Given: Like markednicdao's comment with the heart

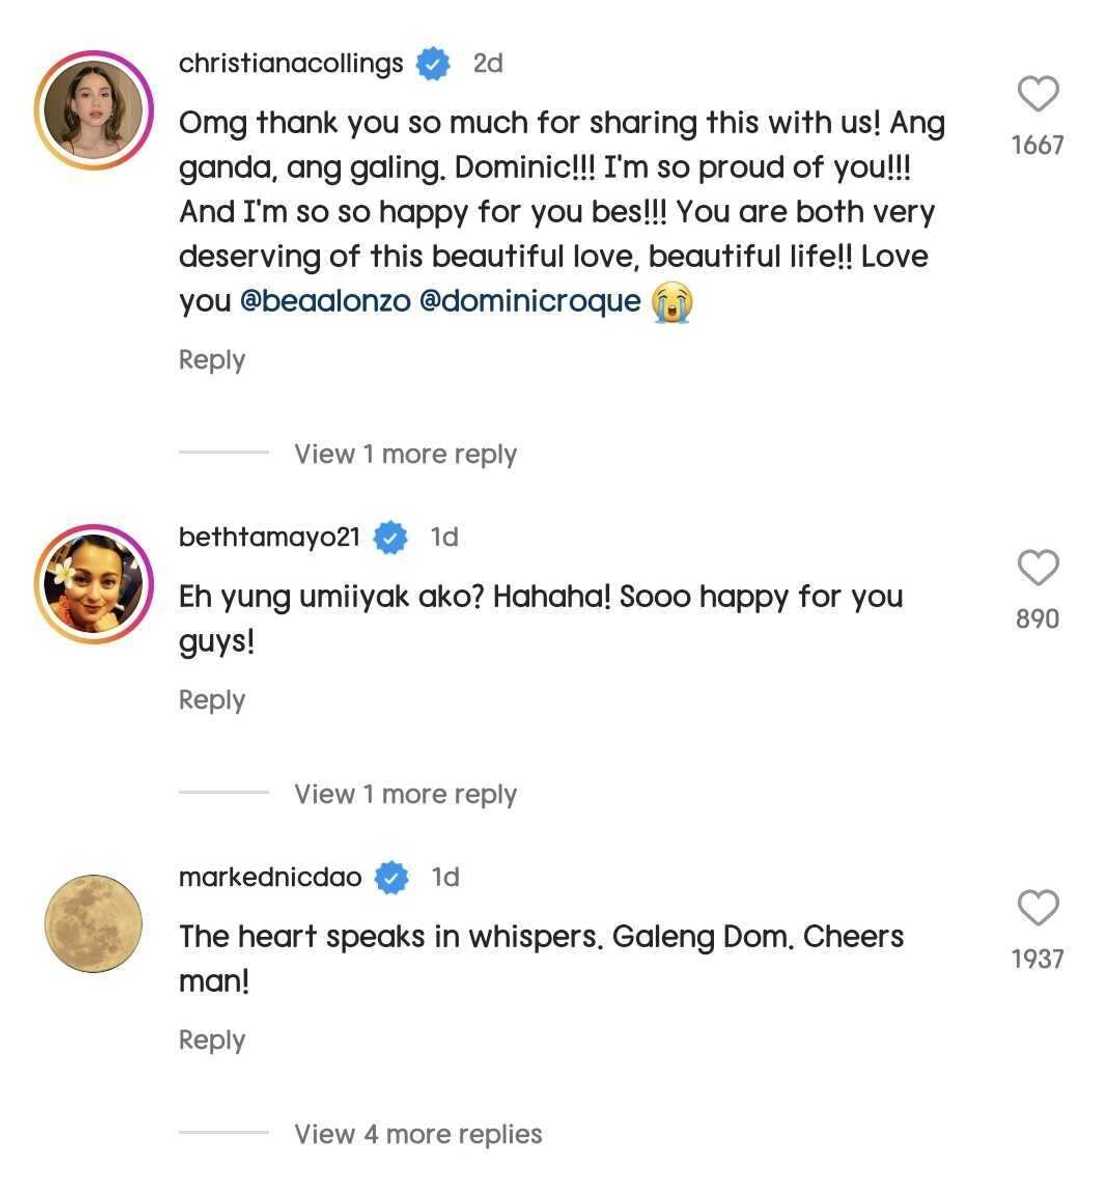Looking at the screenshot, I should 1038,908.
